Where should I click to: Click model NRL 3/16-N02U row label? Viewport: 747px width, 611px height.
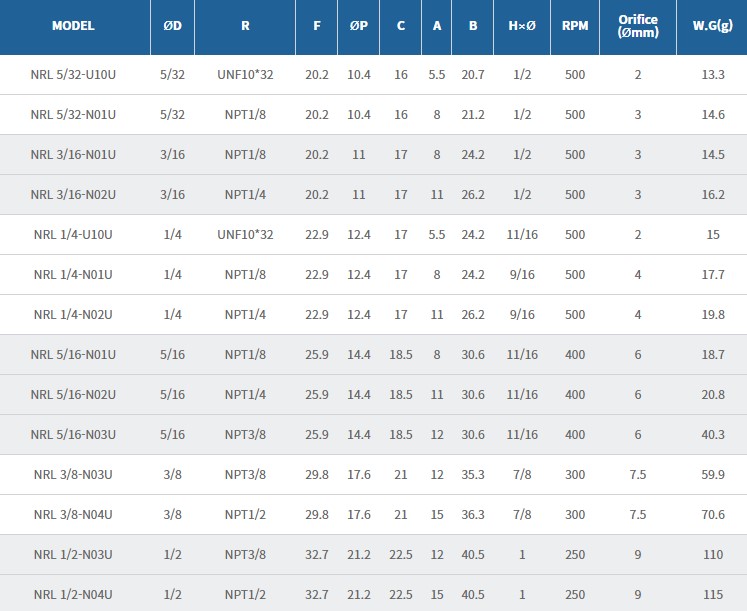(73, 195)
